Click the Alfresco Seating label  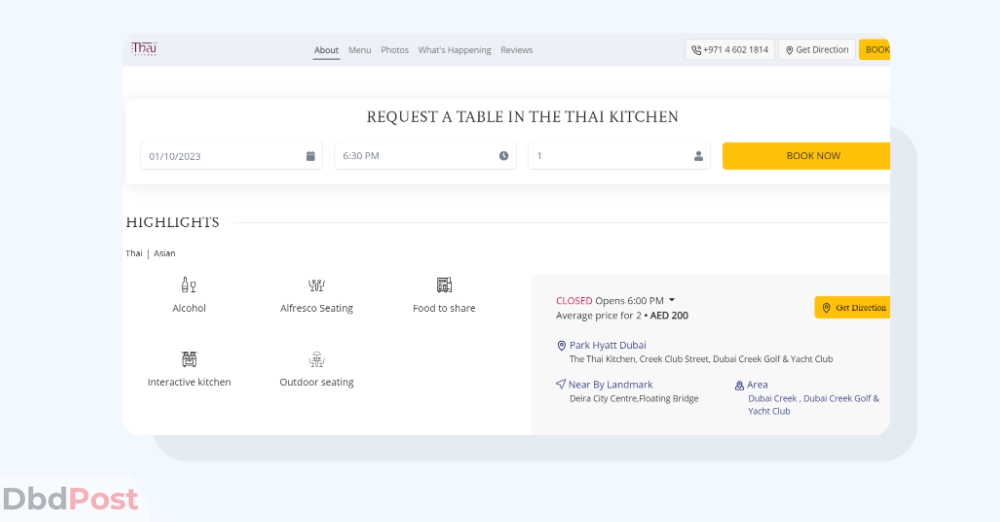pyautogui.click(x=316, y=308)
